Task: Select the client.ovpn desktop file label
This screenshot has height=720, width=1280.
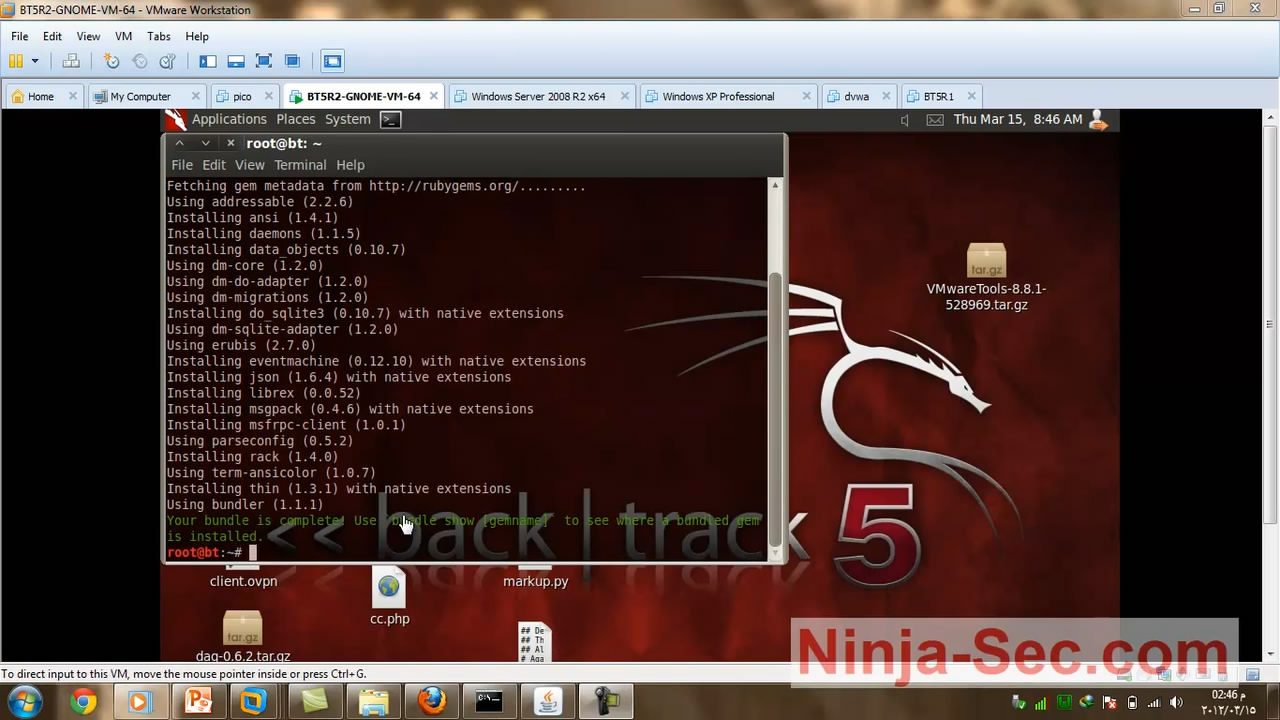Action: click(x=243, y=581)
